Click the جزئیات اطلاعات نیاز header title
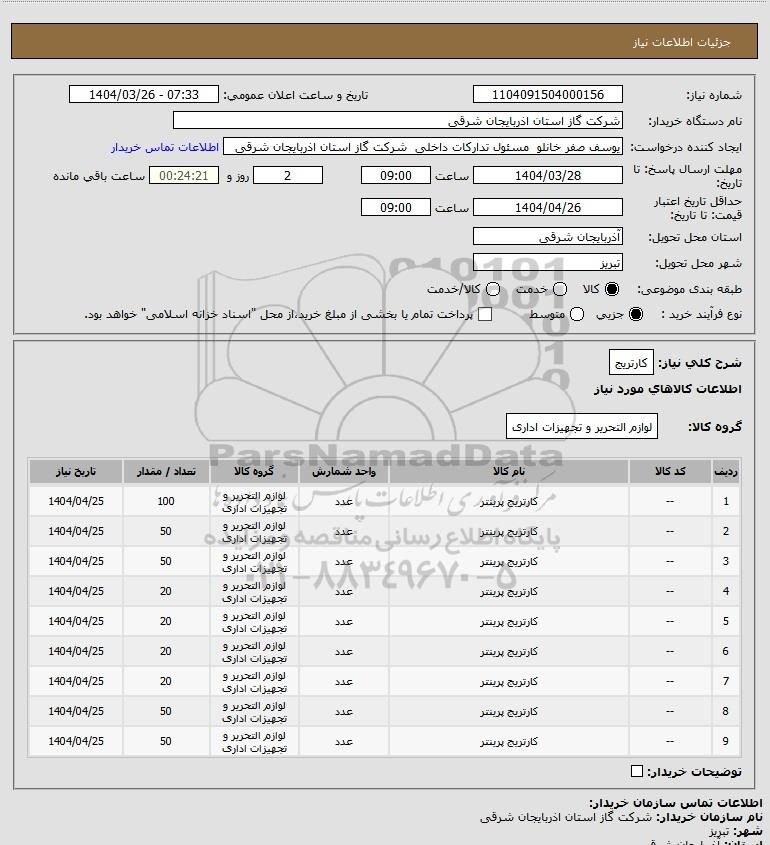Screen dimensions: 770x845 click(x=682, y=42)
